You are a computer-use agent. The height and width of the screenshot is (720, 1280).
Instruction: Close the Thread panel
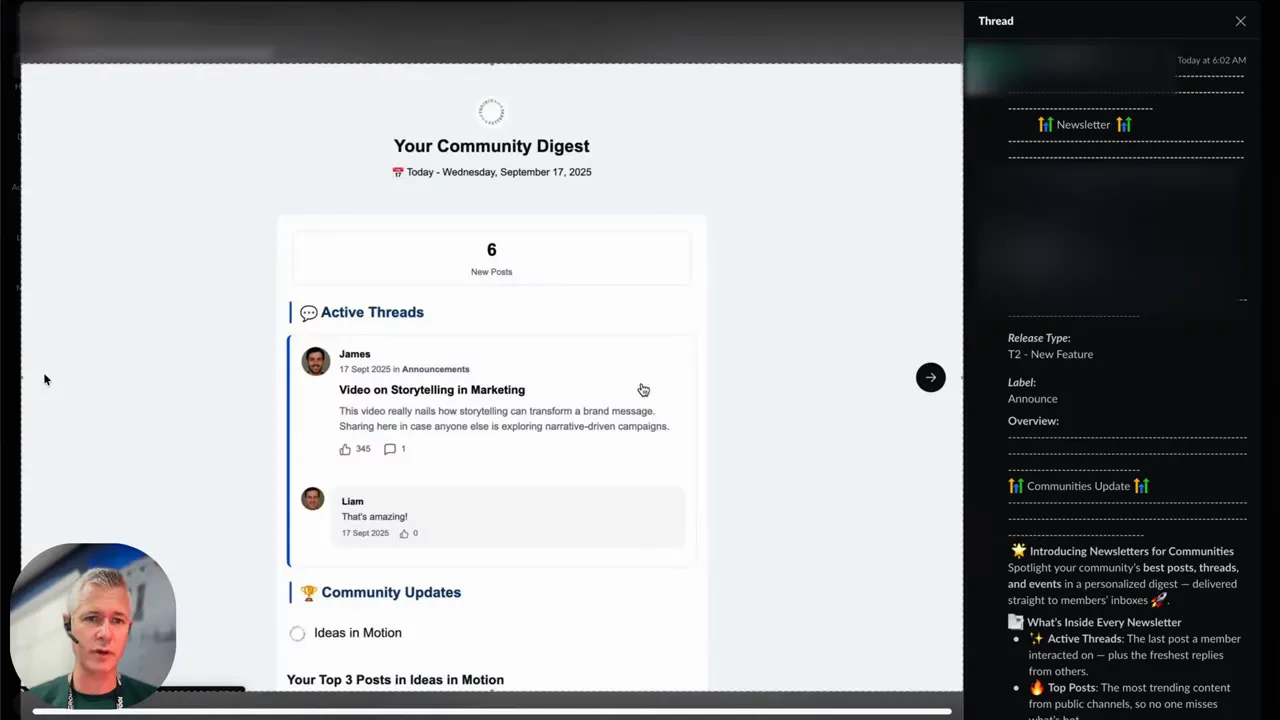coord(1240,21)
